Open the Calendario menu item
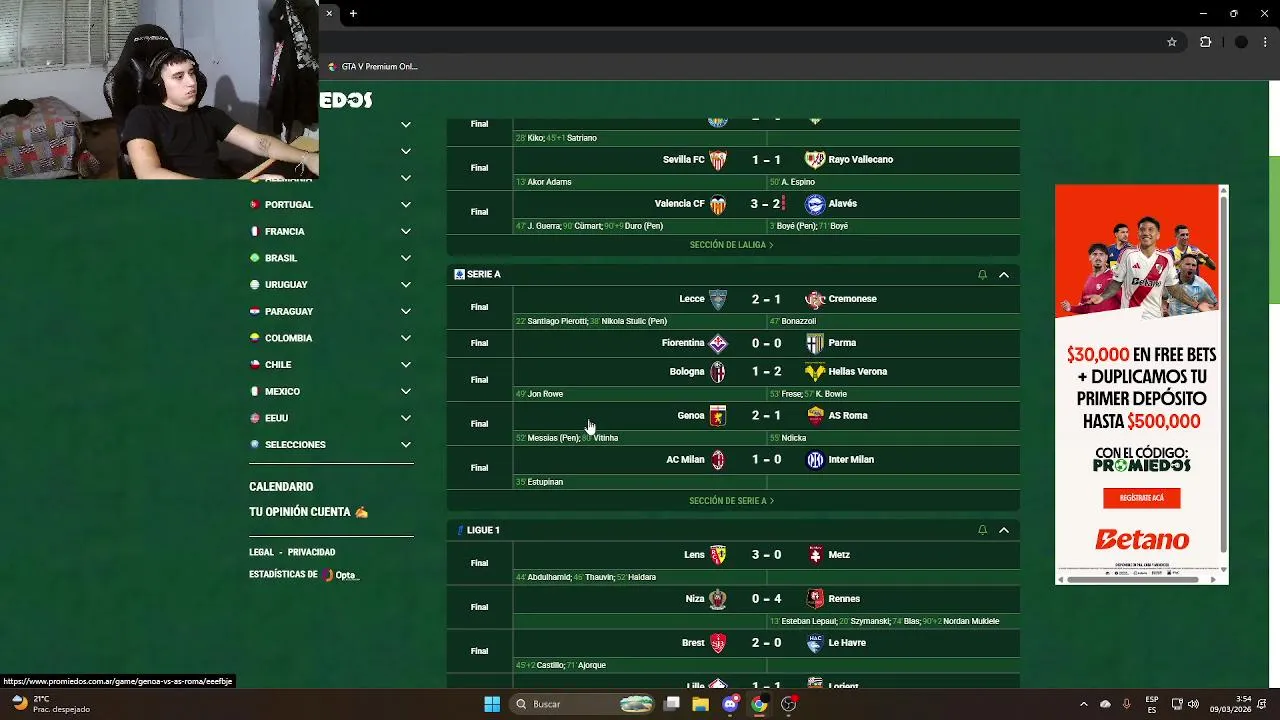 point(281,487)
